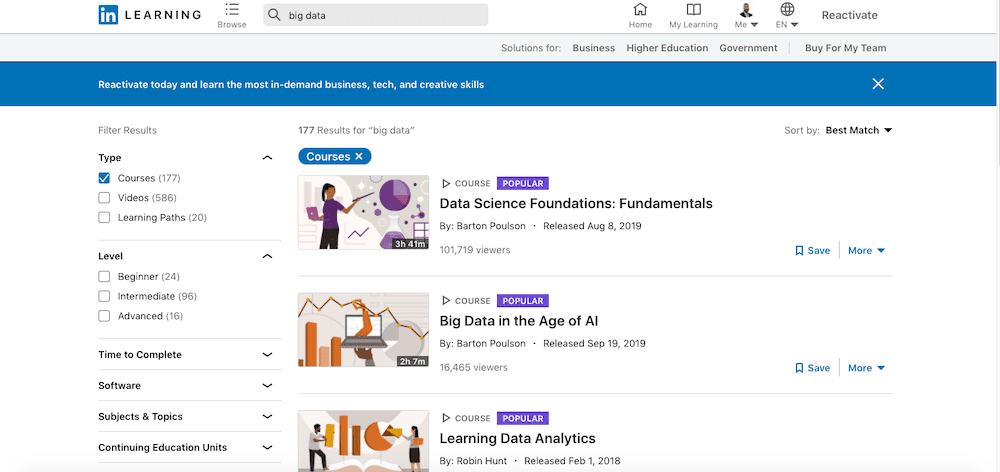The image size is (1000, 472).
Task: Collapse the Level filter section
Action: (x=268, y=256)
